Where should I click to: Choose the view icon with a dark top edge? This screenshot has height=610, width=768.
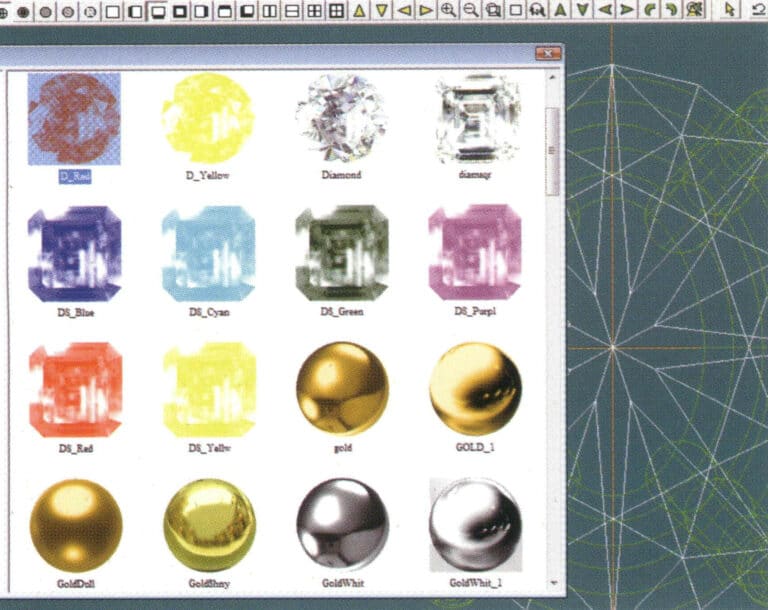[x=225, y=12]
